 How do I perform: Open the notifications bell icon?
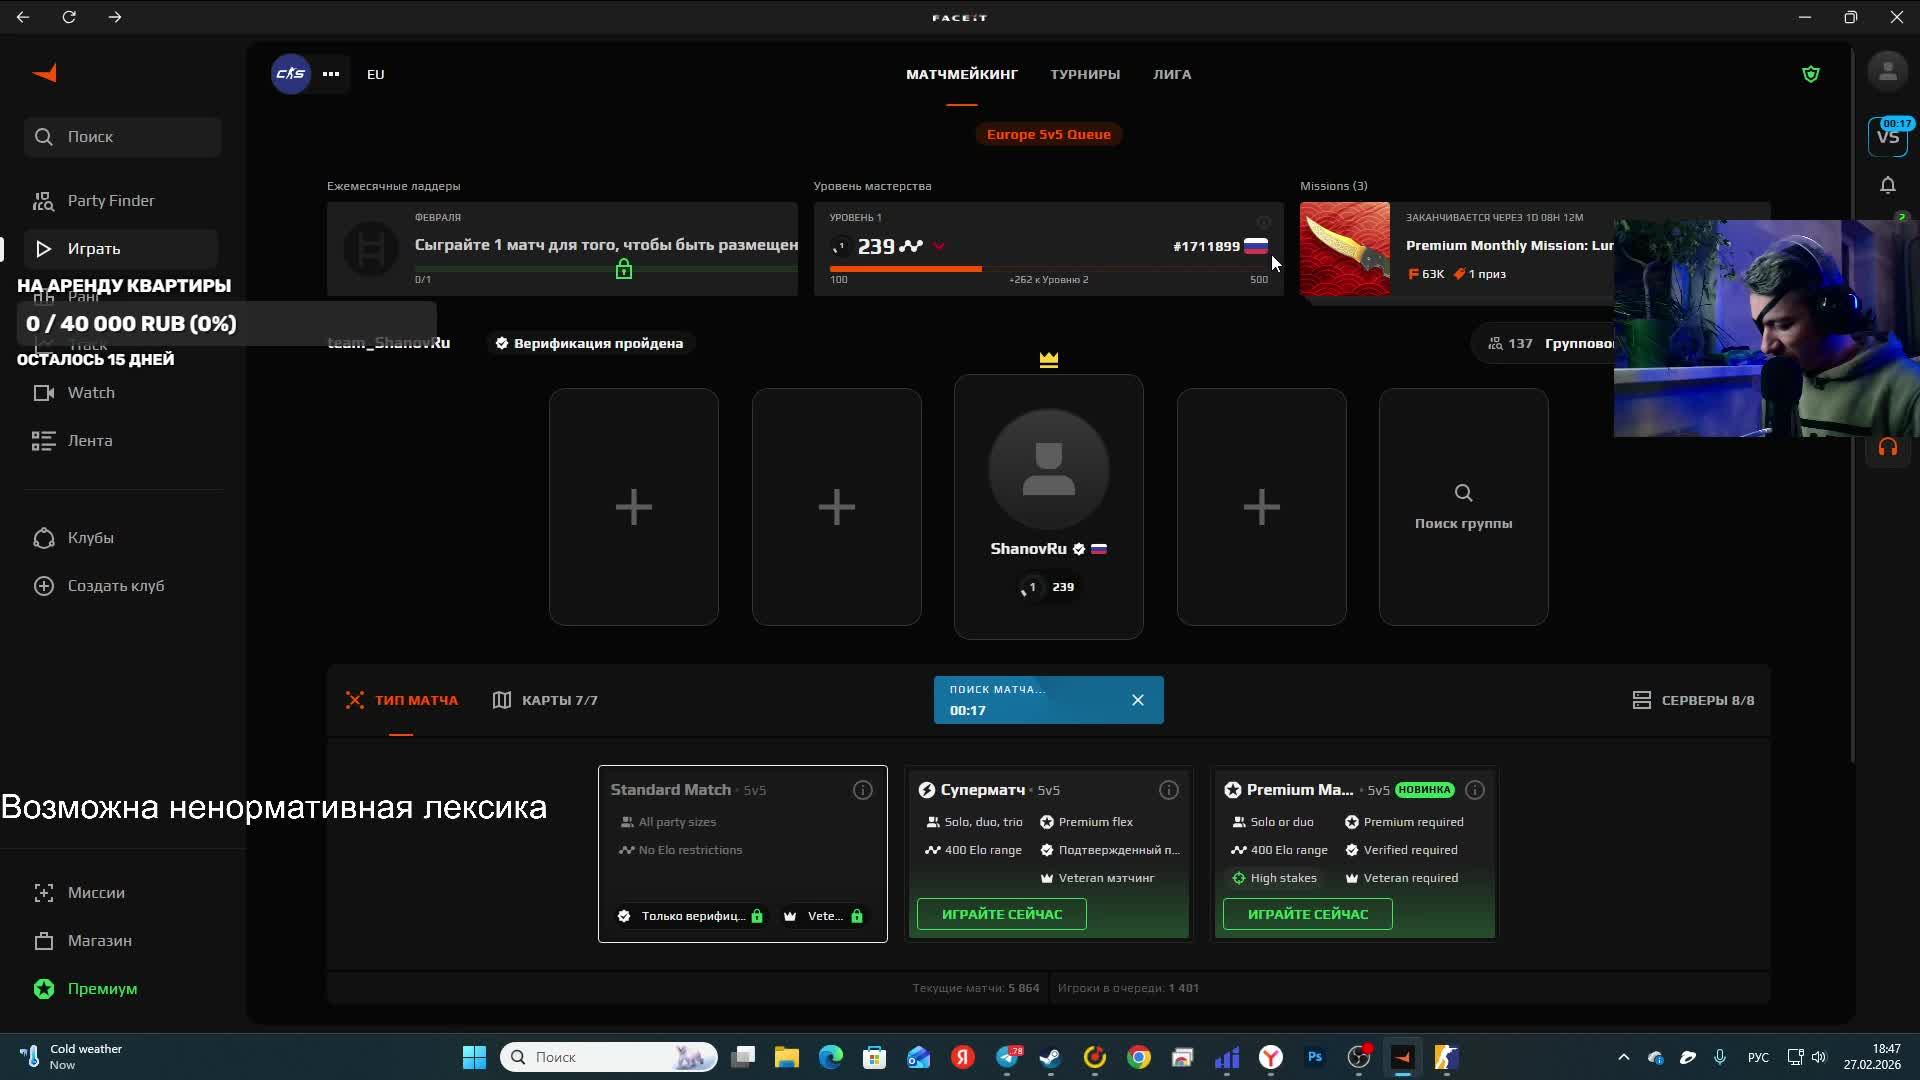pos(1887,185)
